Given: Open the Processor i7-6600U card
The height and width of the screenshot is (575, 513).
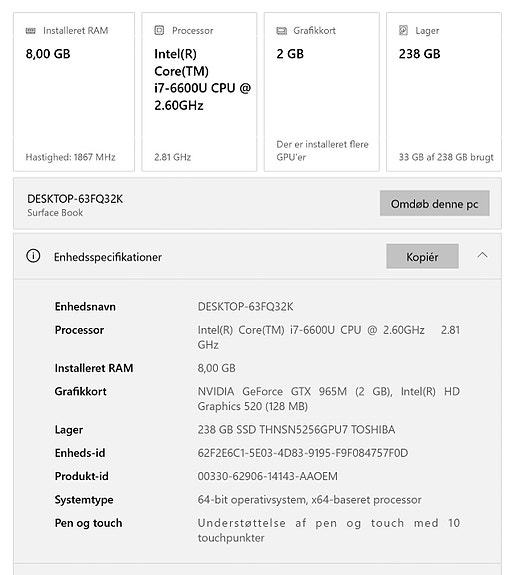Looking at the screenshot, I should 199,92.
